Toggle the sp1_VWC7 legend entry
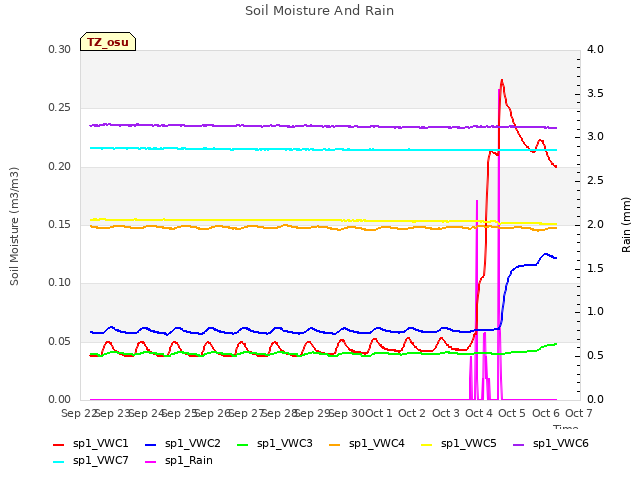The width and height of the screenshot is (640, 480). click(x=91, y=461)
